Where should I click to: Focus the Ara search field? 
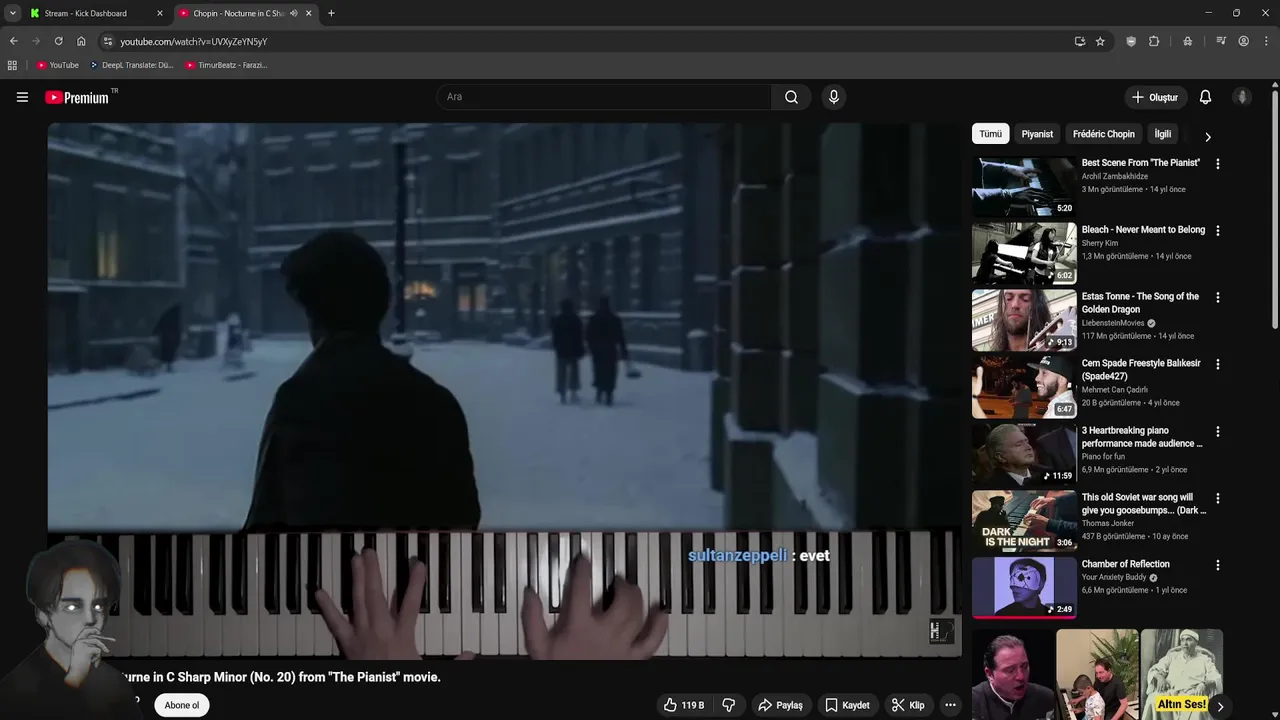603,97
